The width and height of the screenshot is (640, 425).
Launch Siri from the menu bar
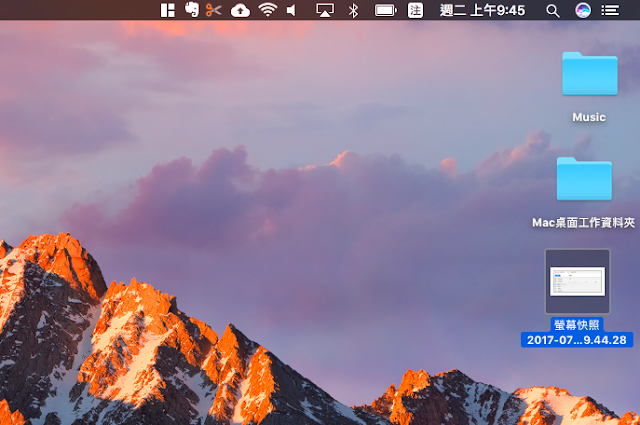click(583, 10)
